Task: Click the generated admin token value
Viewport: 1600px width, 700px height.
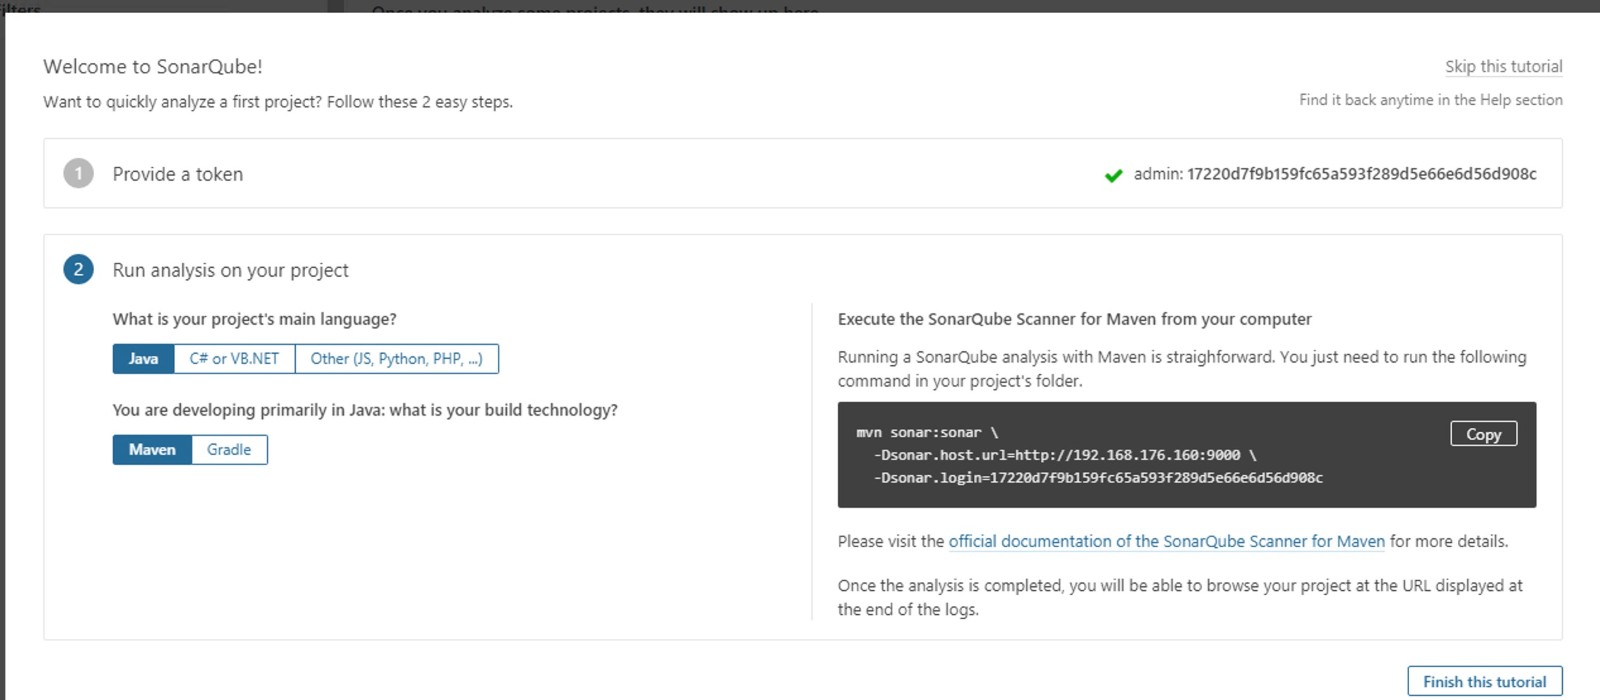Action: coord(1361,174)
